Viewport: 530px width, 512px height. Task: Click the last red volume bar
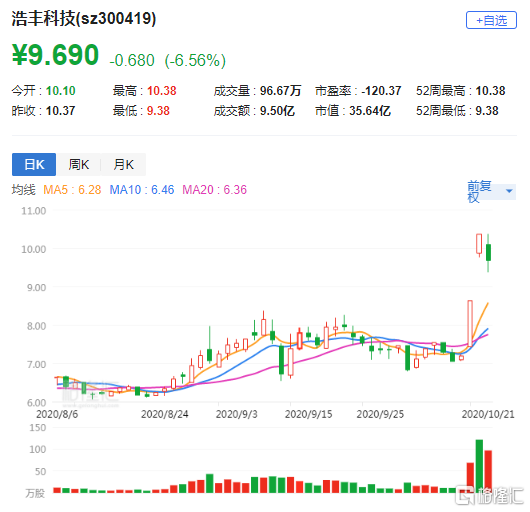click(x=488, y=471)
